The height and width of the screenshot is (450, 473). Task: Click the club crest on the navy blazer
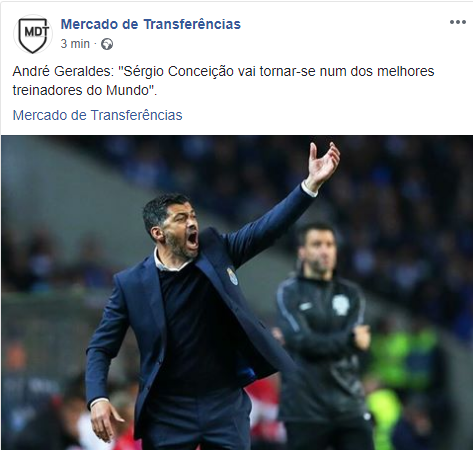click(x=232, y=276)
